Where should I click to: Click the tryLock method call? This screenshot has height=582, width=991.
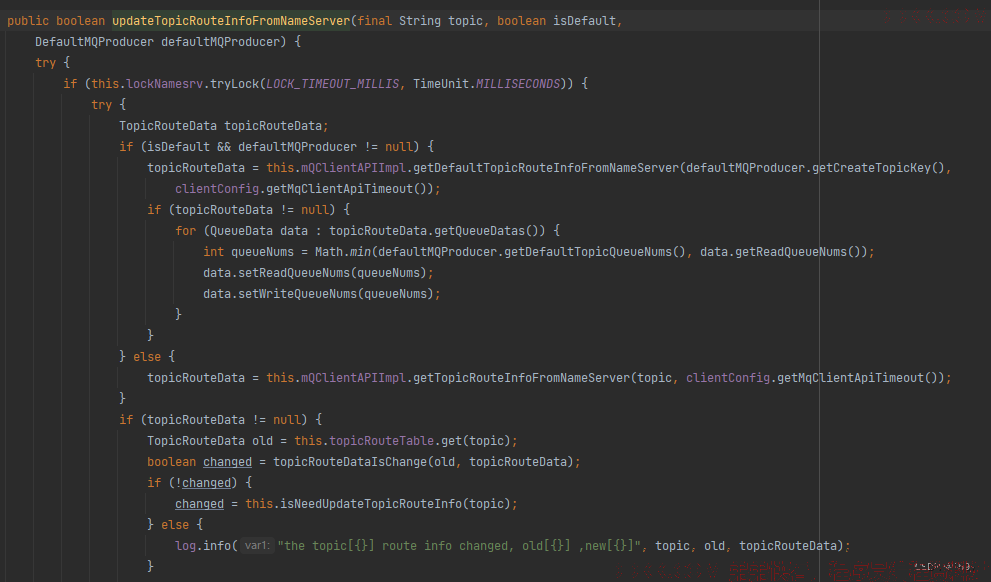(x=234, y=83)
